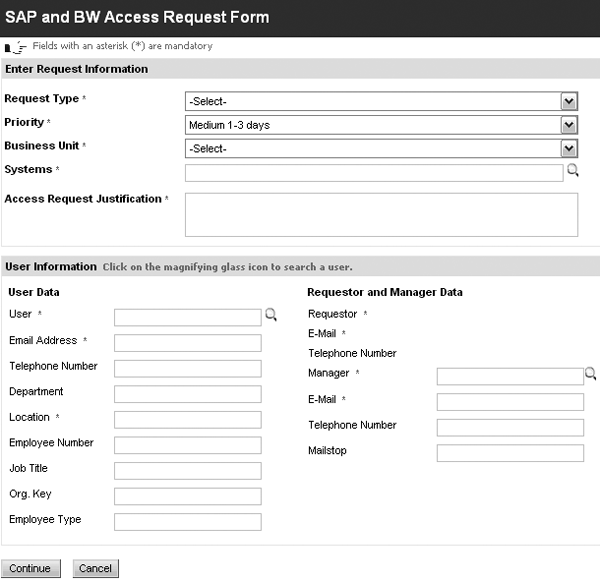Select the Manager E-Mail input field
This screenshot has width=600, height=582.
point(510,402)
